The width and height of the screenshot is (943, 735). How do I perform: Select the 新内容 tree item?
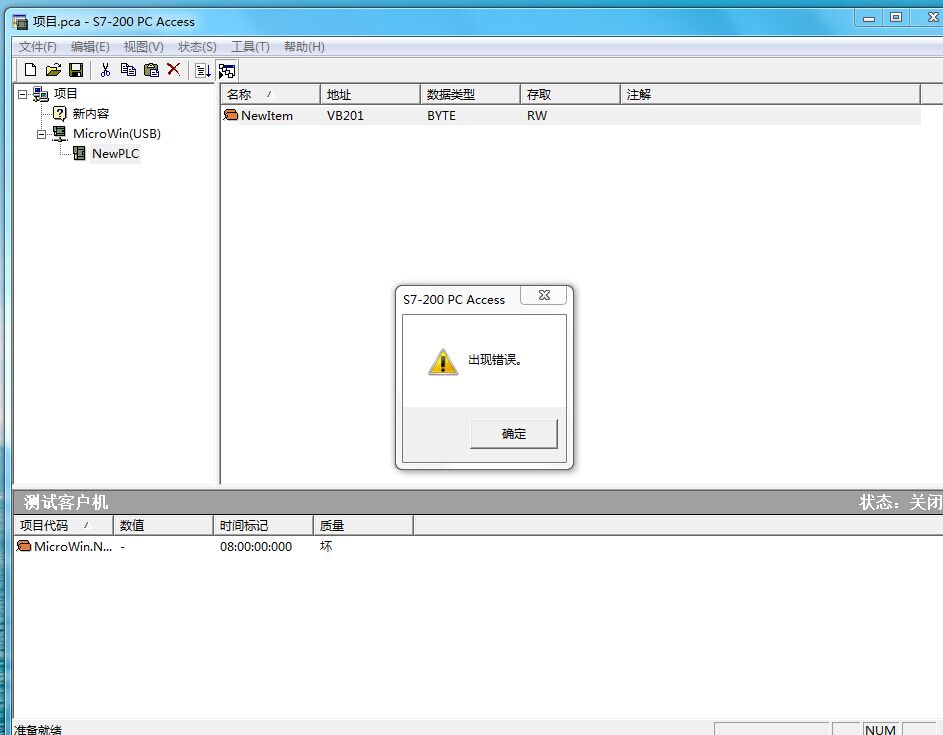coord(91,114)
